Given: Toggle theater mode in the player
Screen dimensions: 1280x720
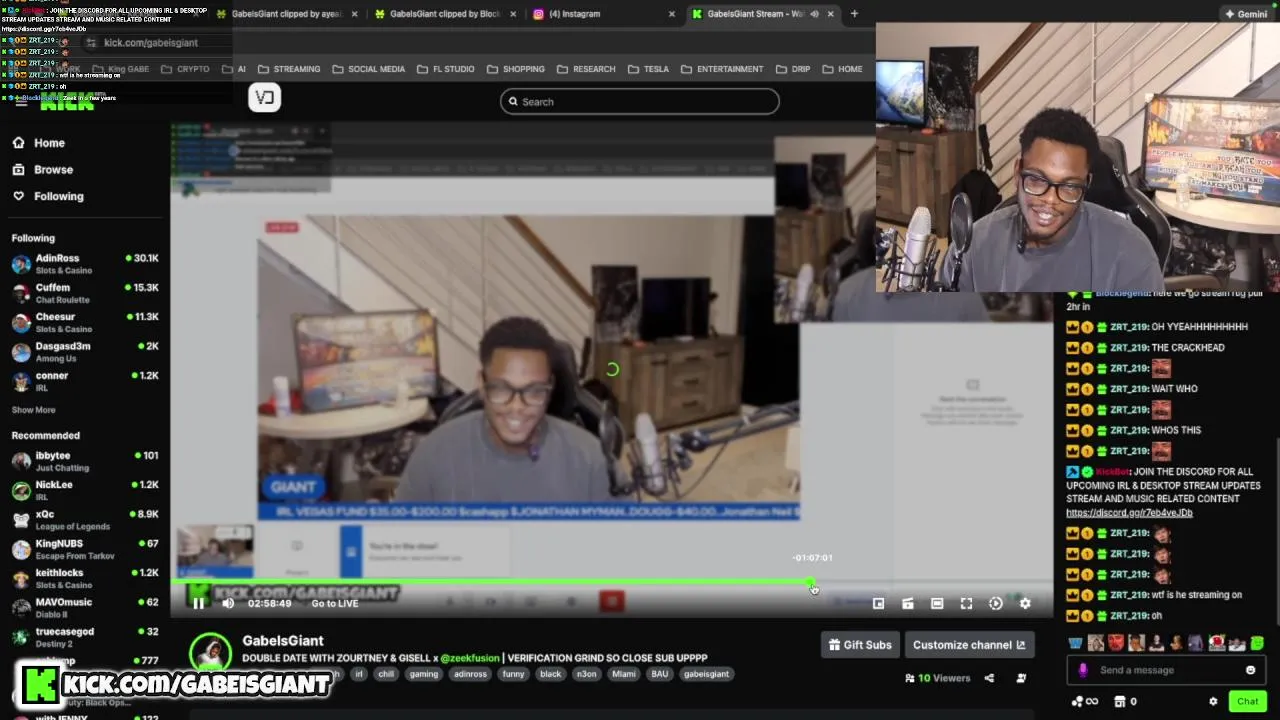Looking at the screenshot, I should pyautogui.click(x=937, y=603).
